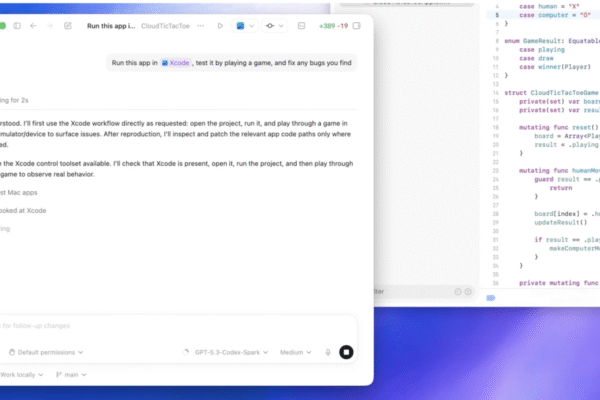
Task: Click line number 5 in the Xcode gutter
Action: [497, 15]
